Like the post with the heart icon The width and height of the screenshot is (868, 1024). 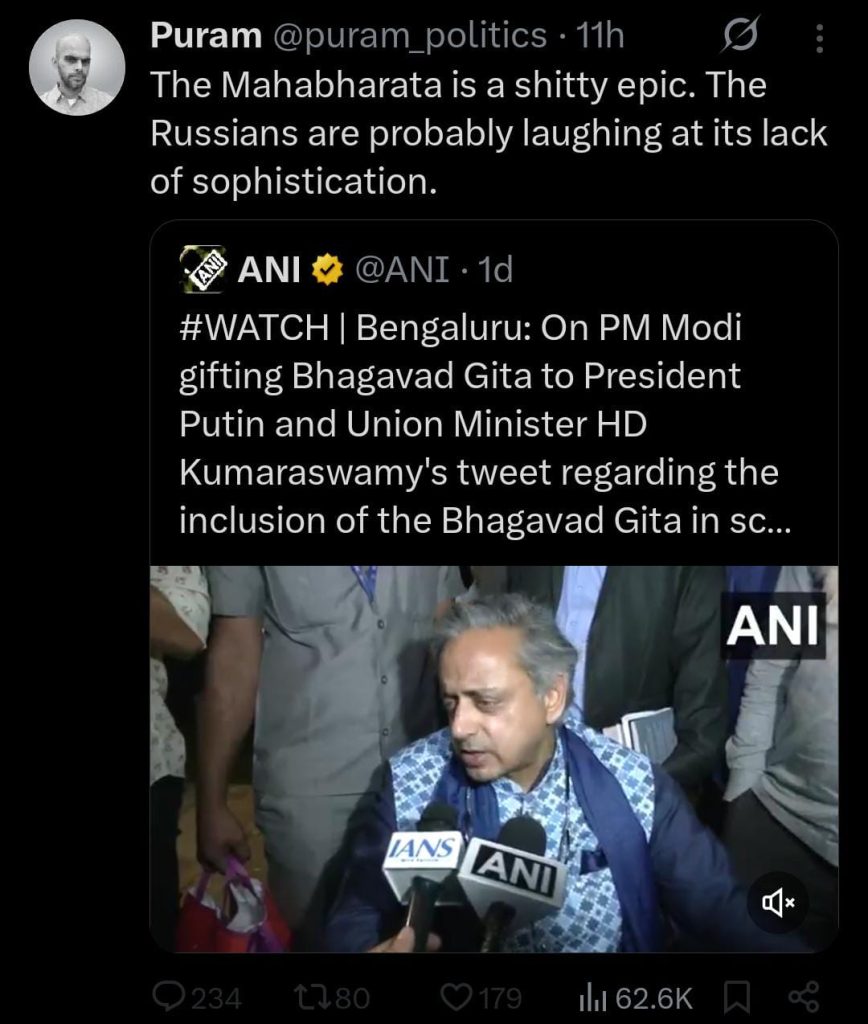point(455,996)
